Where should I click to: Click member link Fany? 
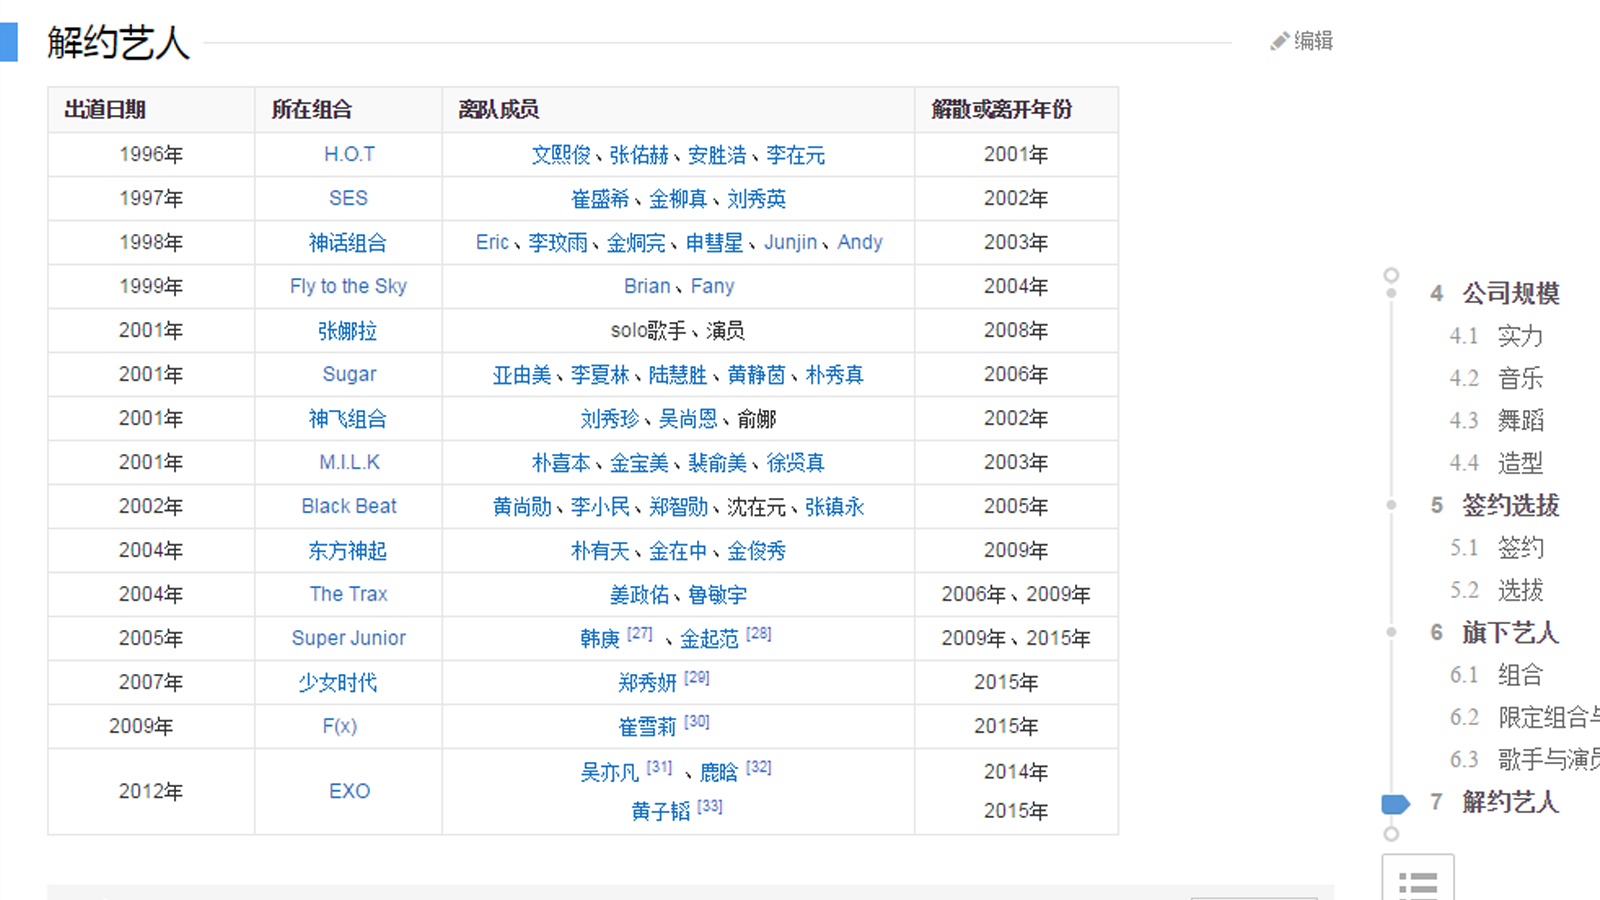click(712, 287)
